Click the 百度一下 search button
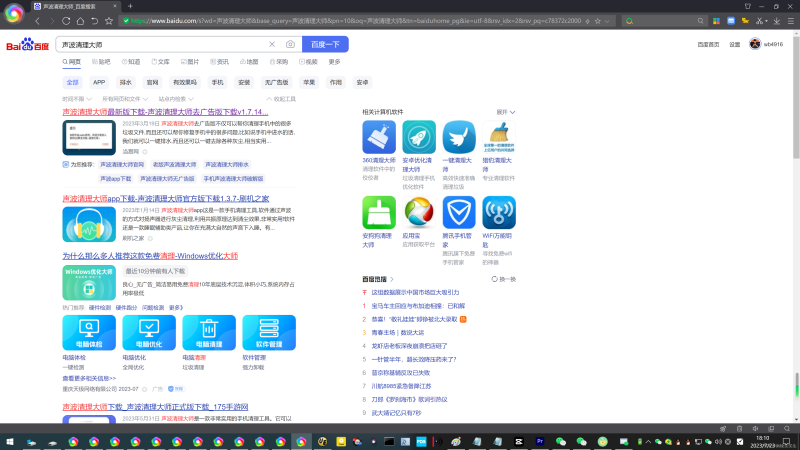The image size is (800, 450). coord(325,44)
